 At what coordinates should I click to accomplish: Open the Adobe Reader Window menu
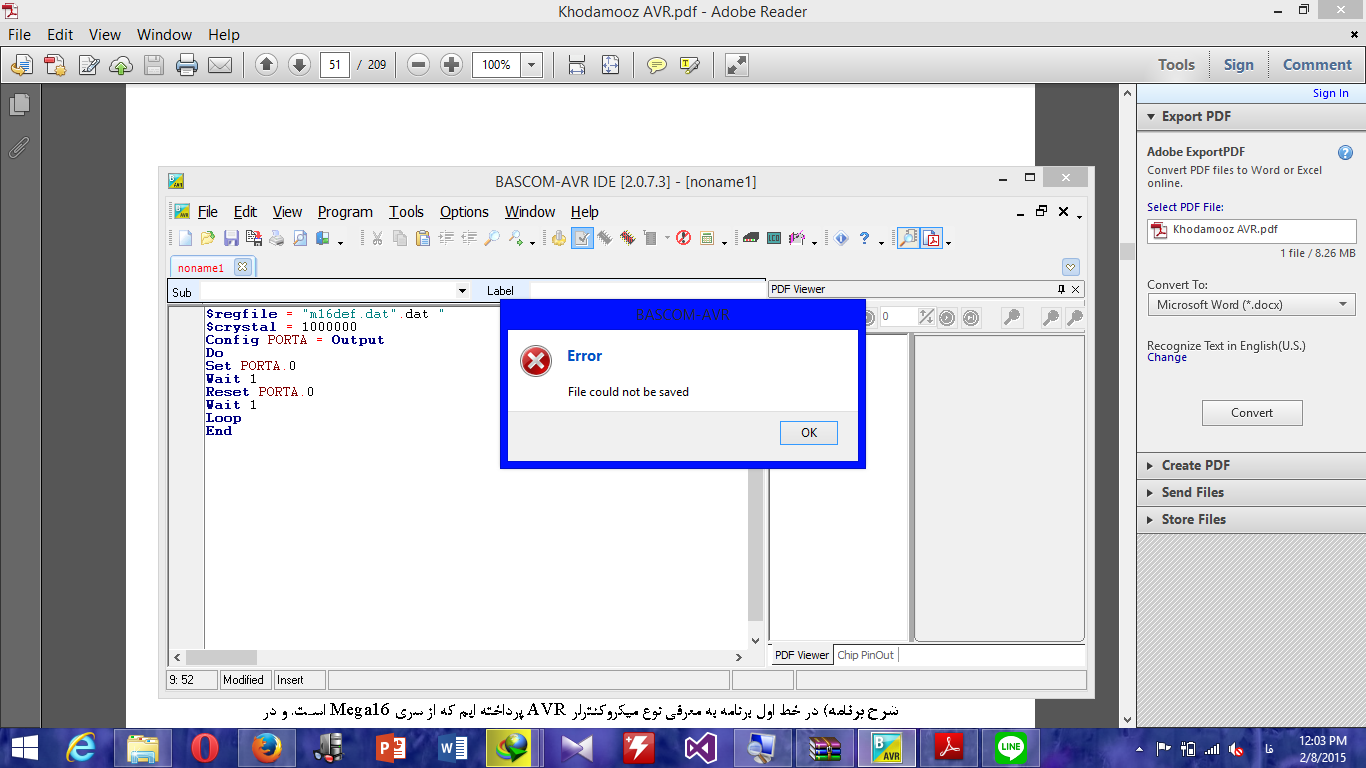pos(164,34)
